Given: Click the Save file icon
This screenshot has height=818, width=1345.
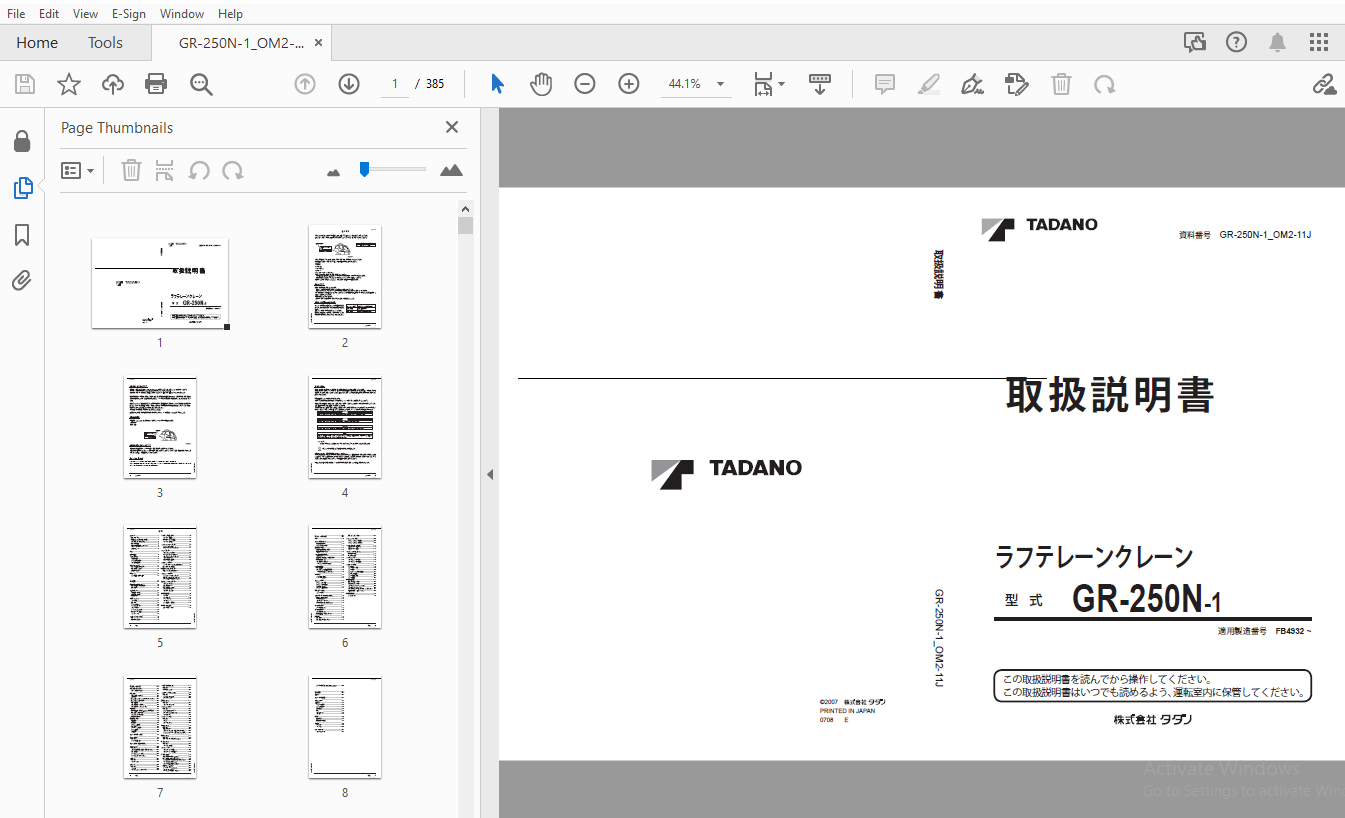Looking at the screenshot, I should pos(25,84).
